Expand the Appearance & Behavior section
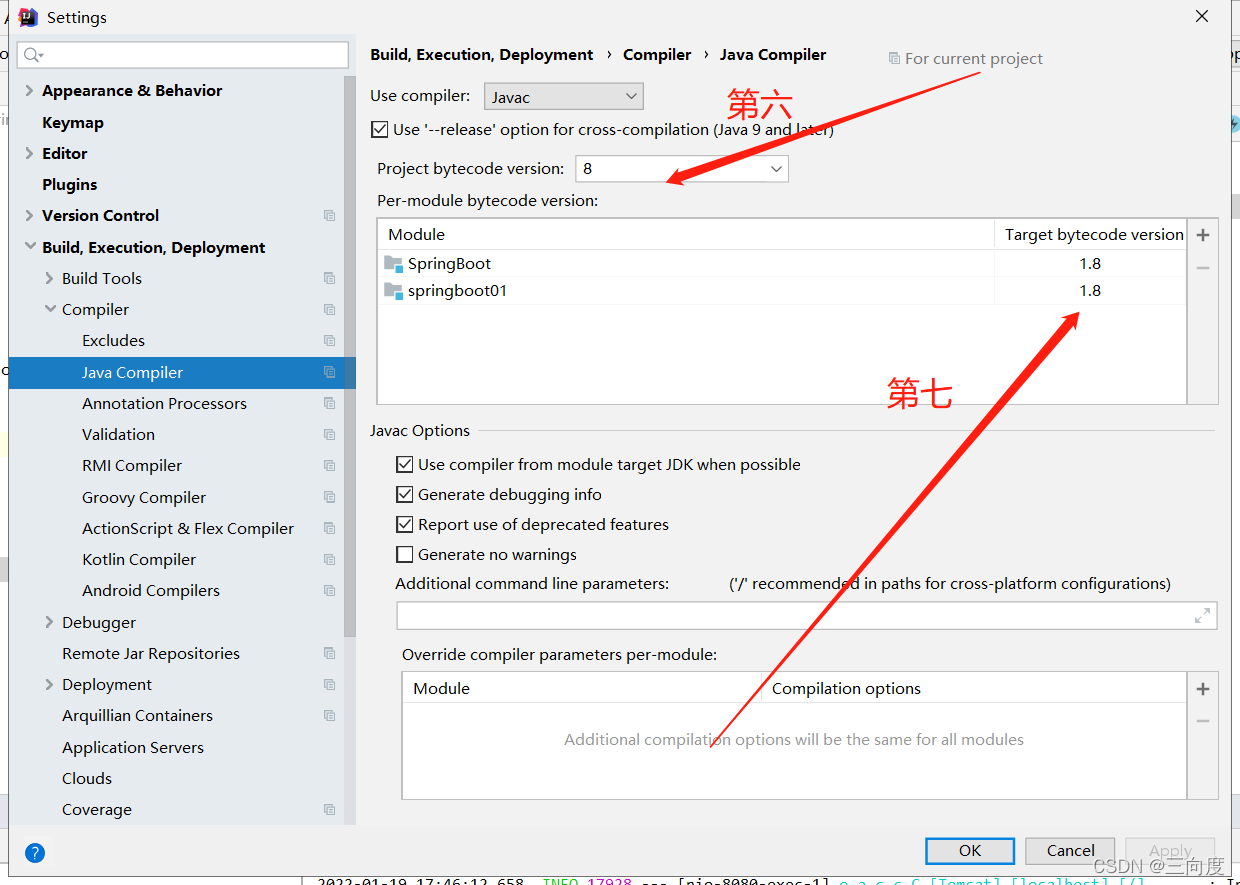 pyautogui.click(x=29, y=90)
